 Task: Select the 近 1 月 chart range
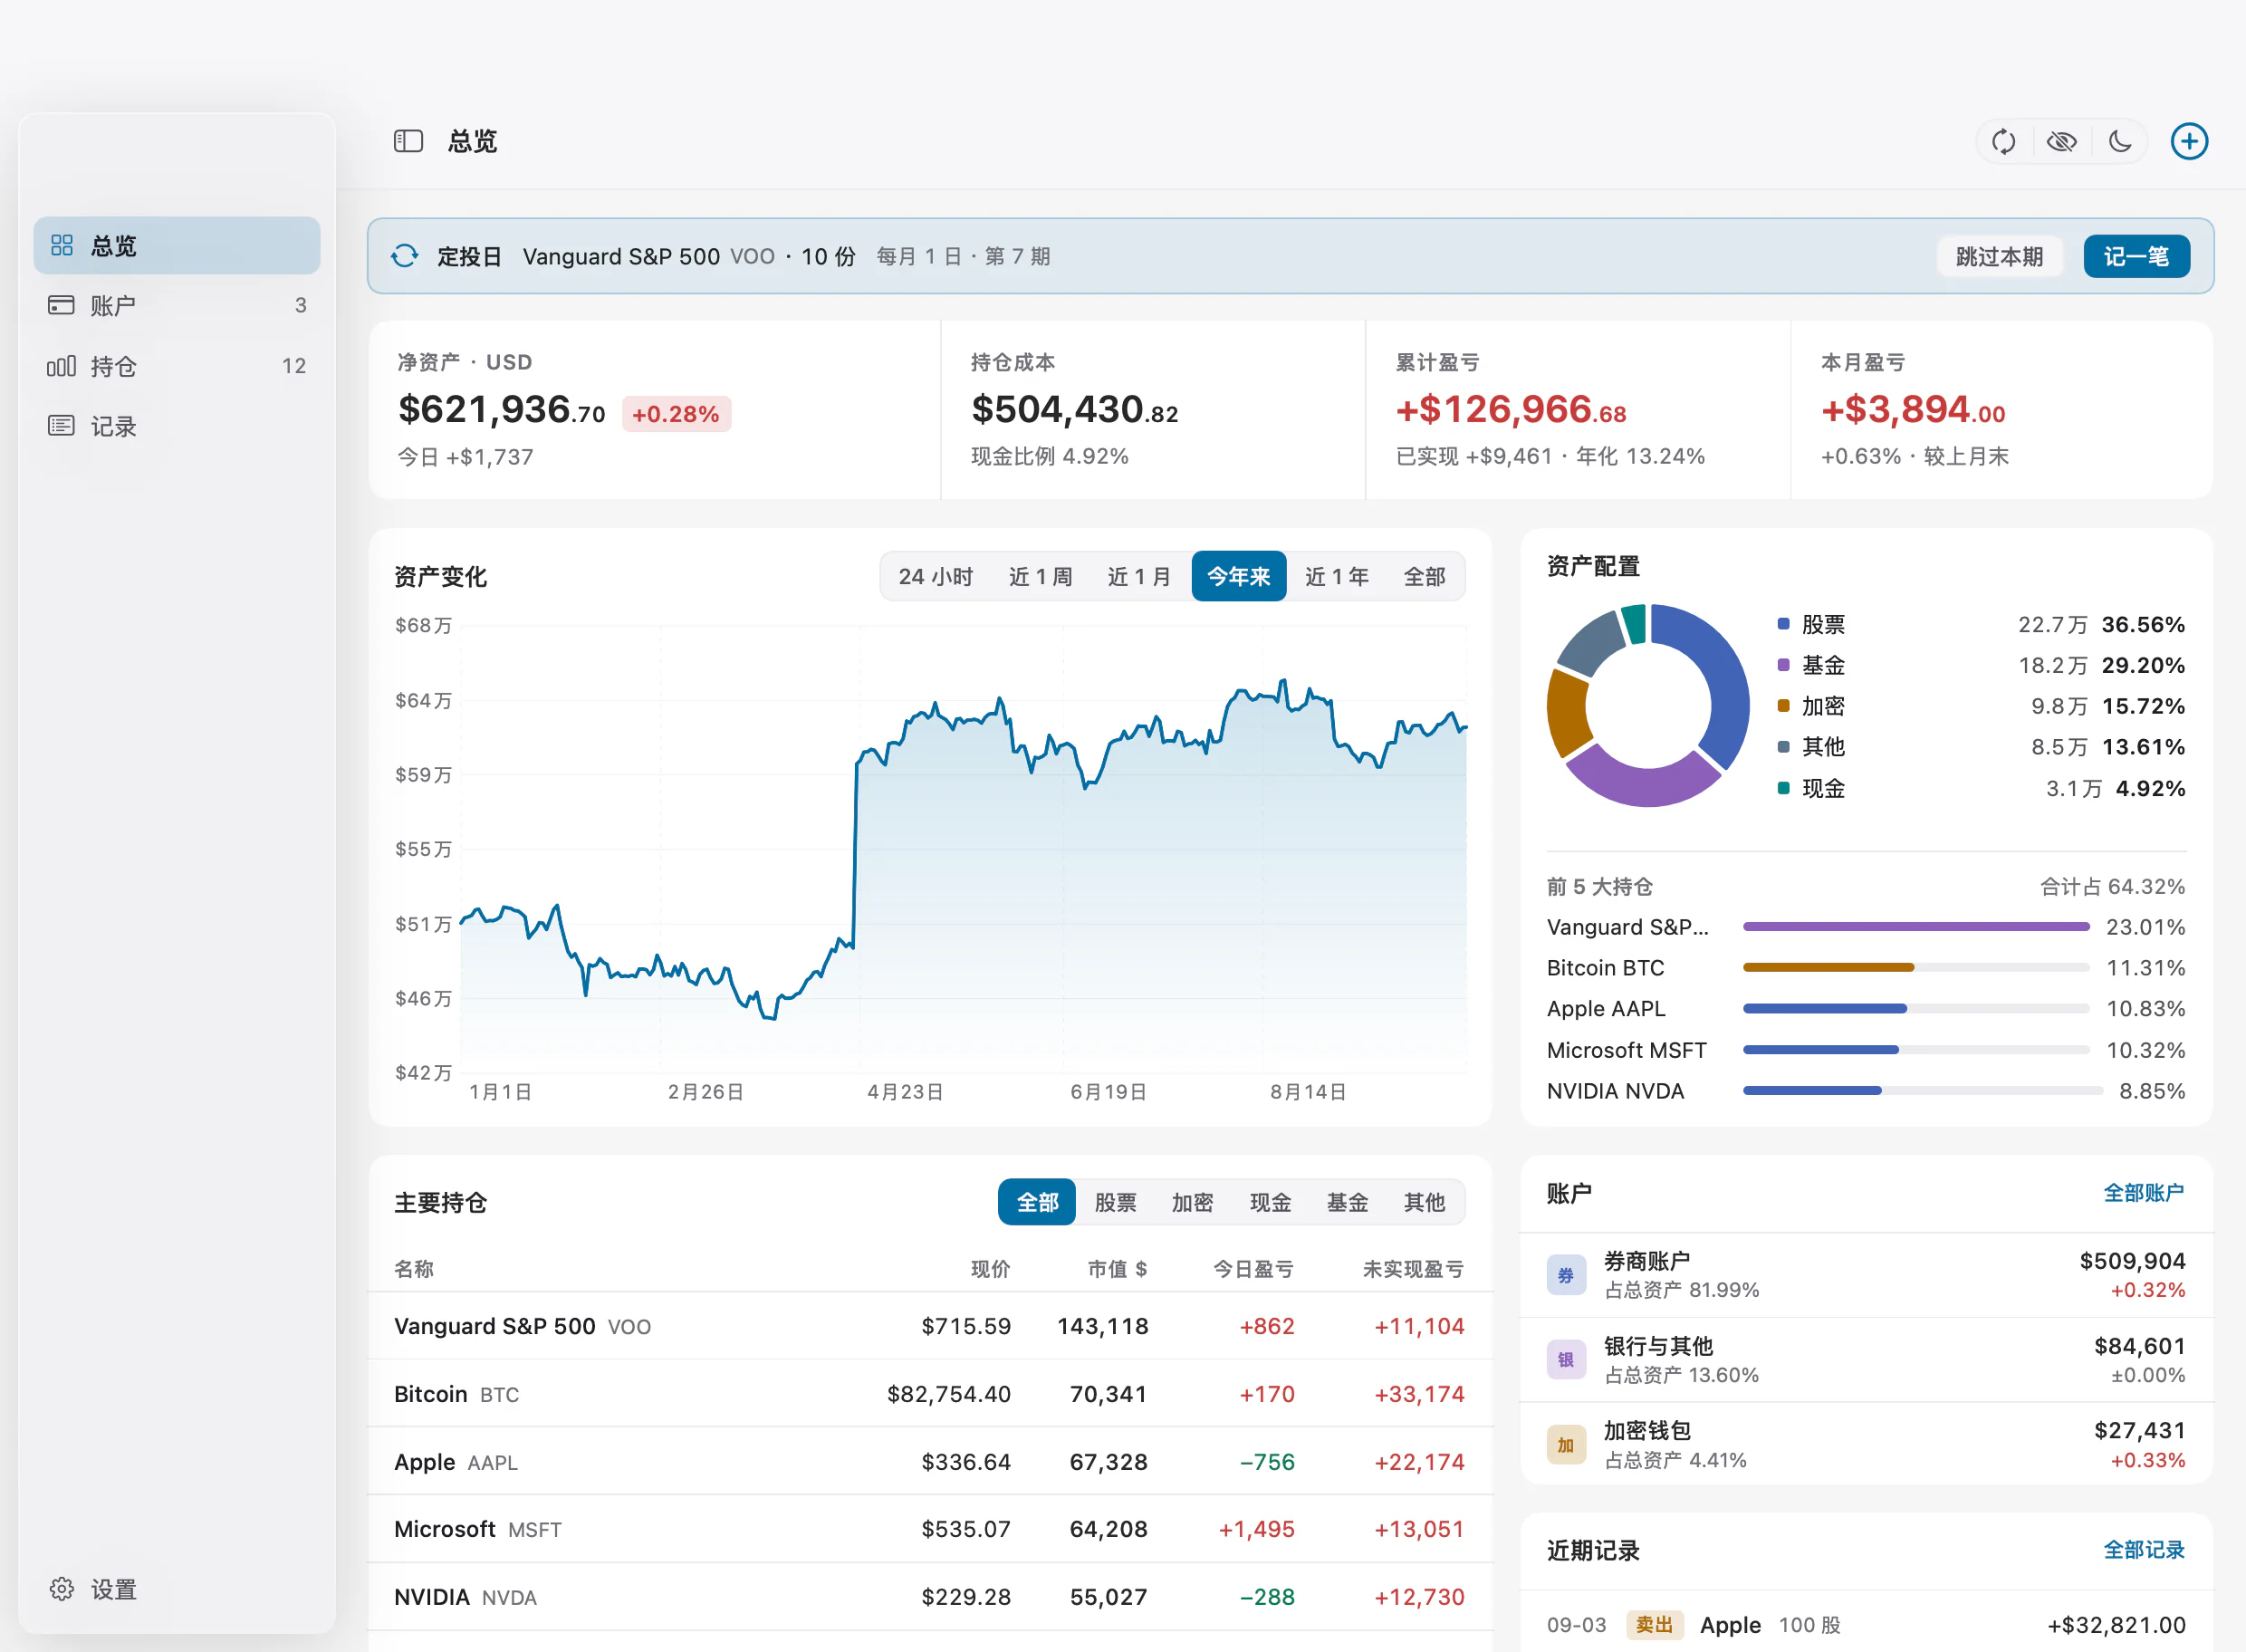1138,577
